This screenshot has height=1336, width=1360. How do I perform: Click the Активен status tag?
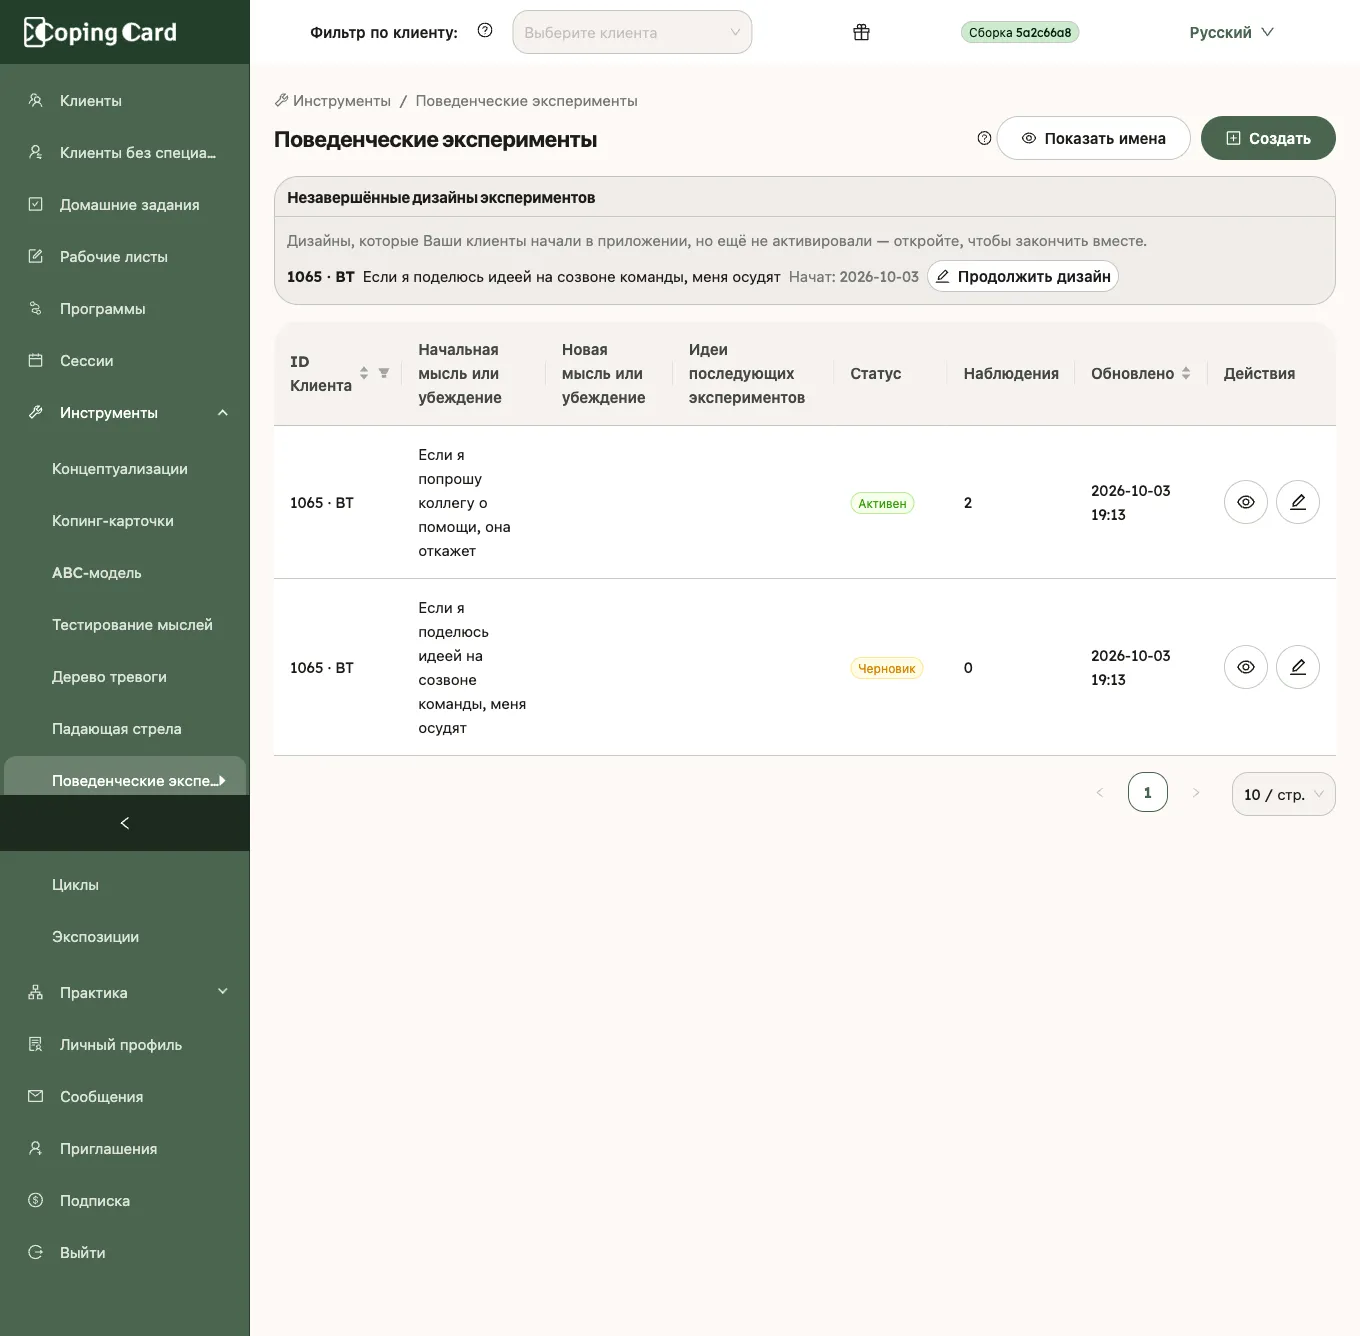point(882,503)
